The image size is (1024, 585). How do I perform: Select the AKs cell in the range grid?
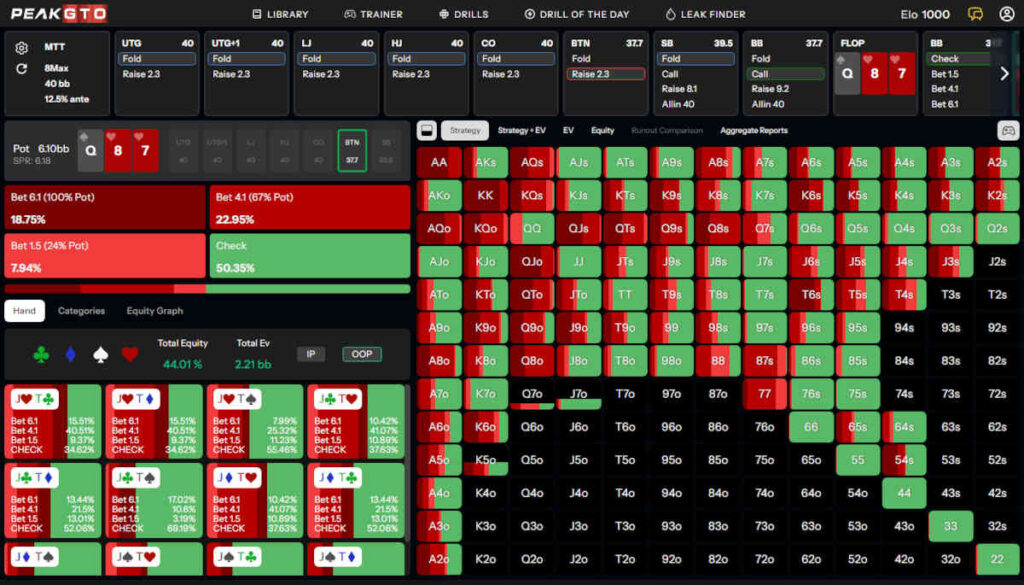tap(486, 162)
